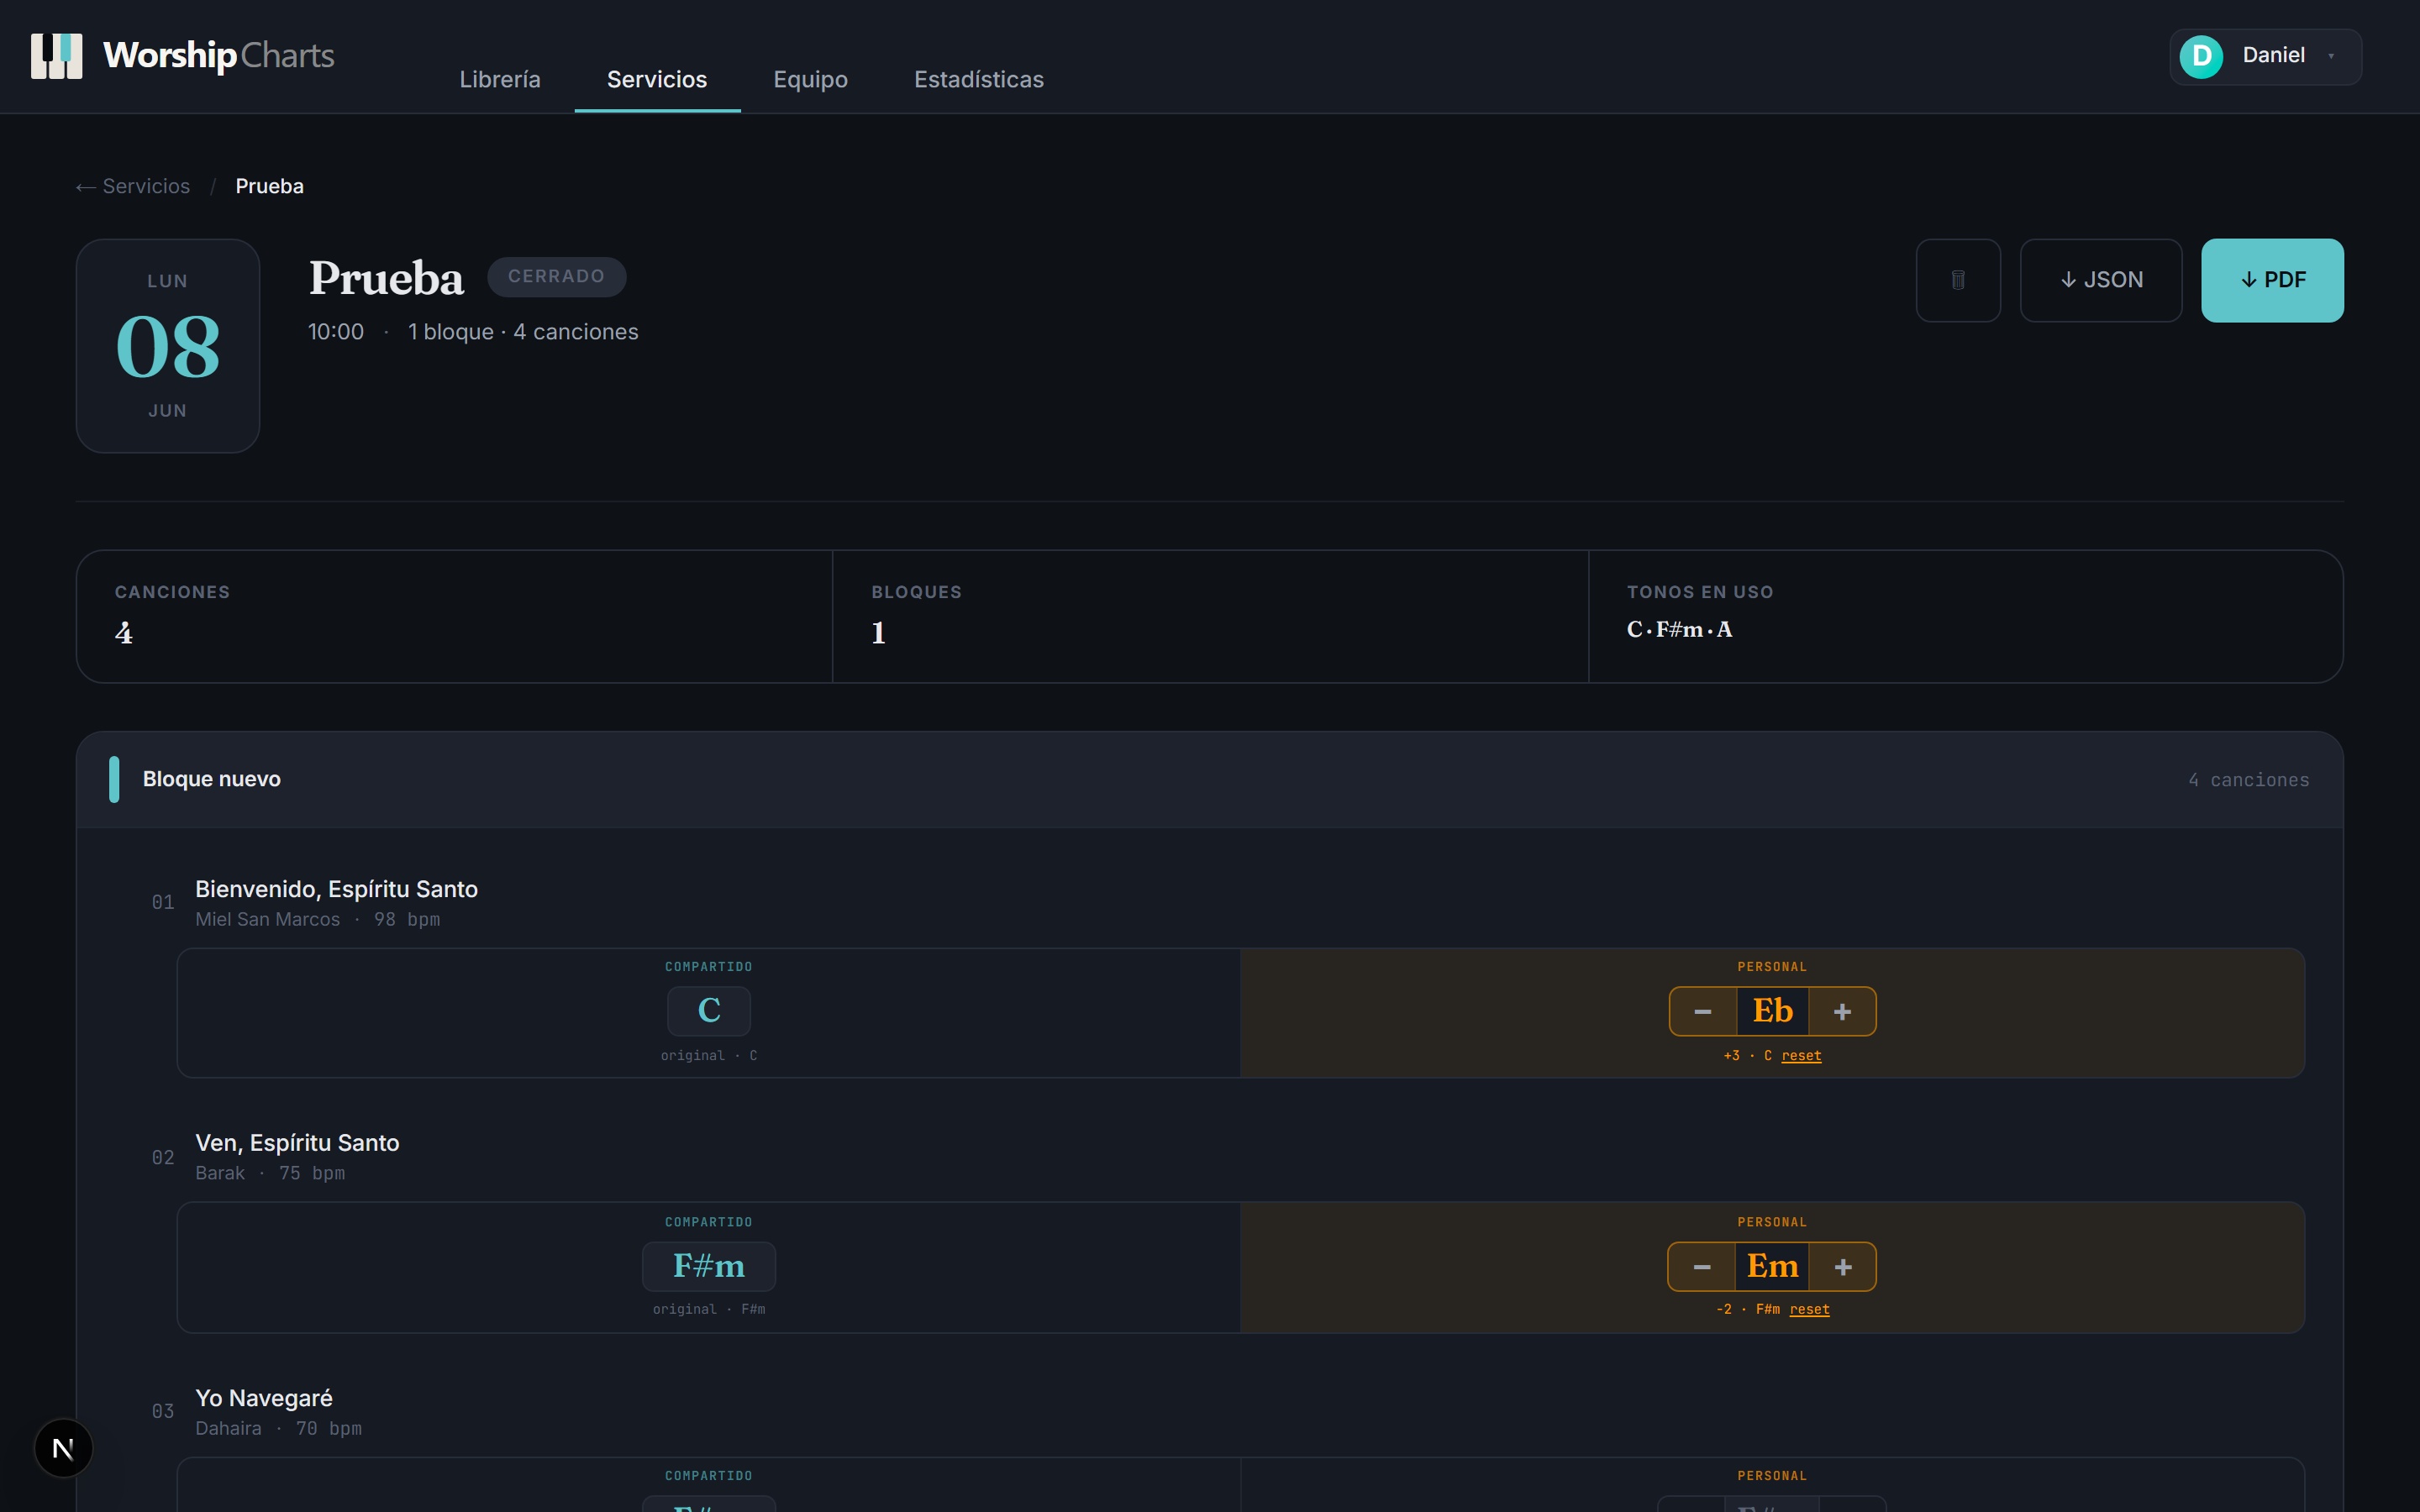
Task: Click the LUN 08 JUN date card
Action: click(x=168, y=346)
